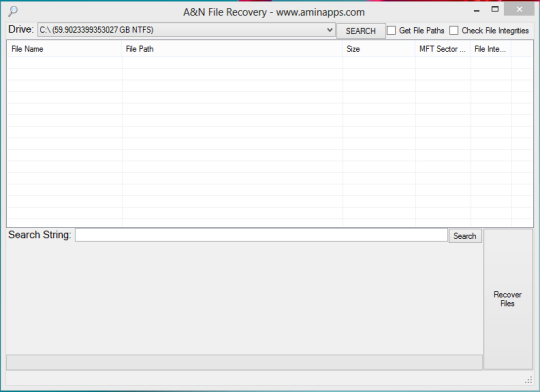Enable the Check File Integrities checkbox
Image resolution: width=540 pixels, height=392 pixels.
tap(454, 31)
